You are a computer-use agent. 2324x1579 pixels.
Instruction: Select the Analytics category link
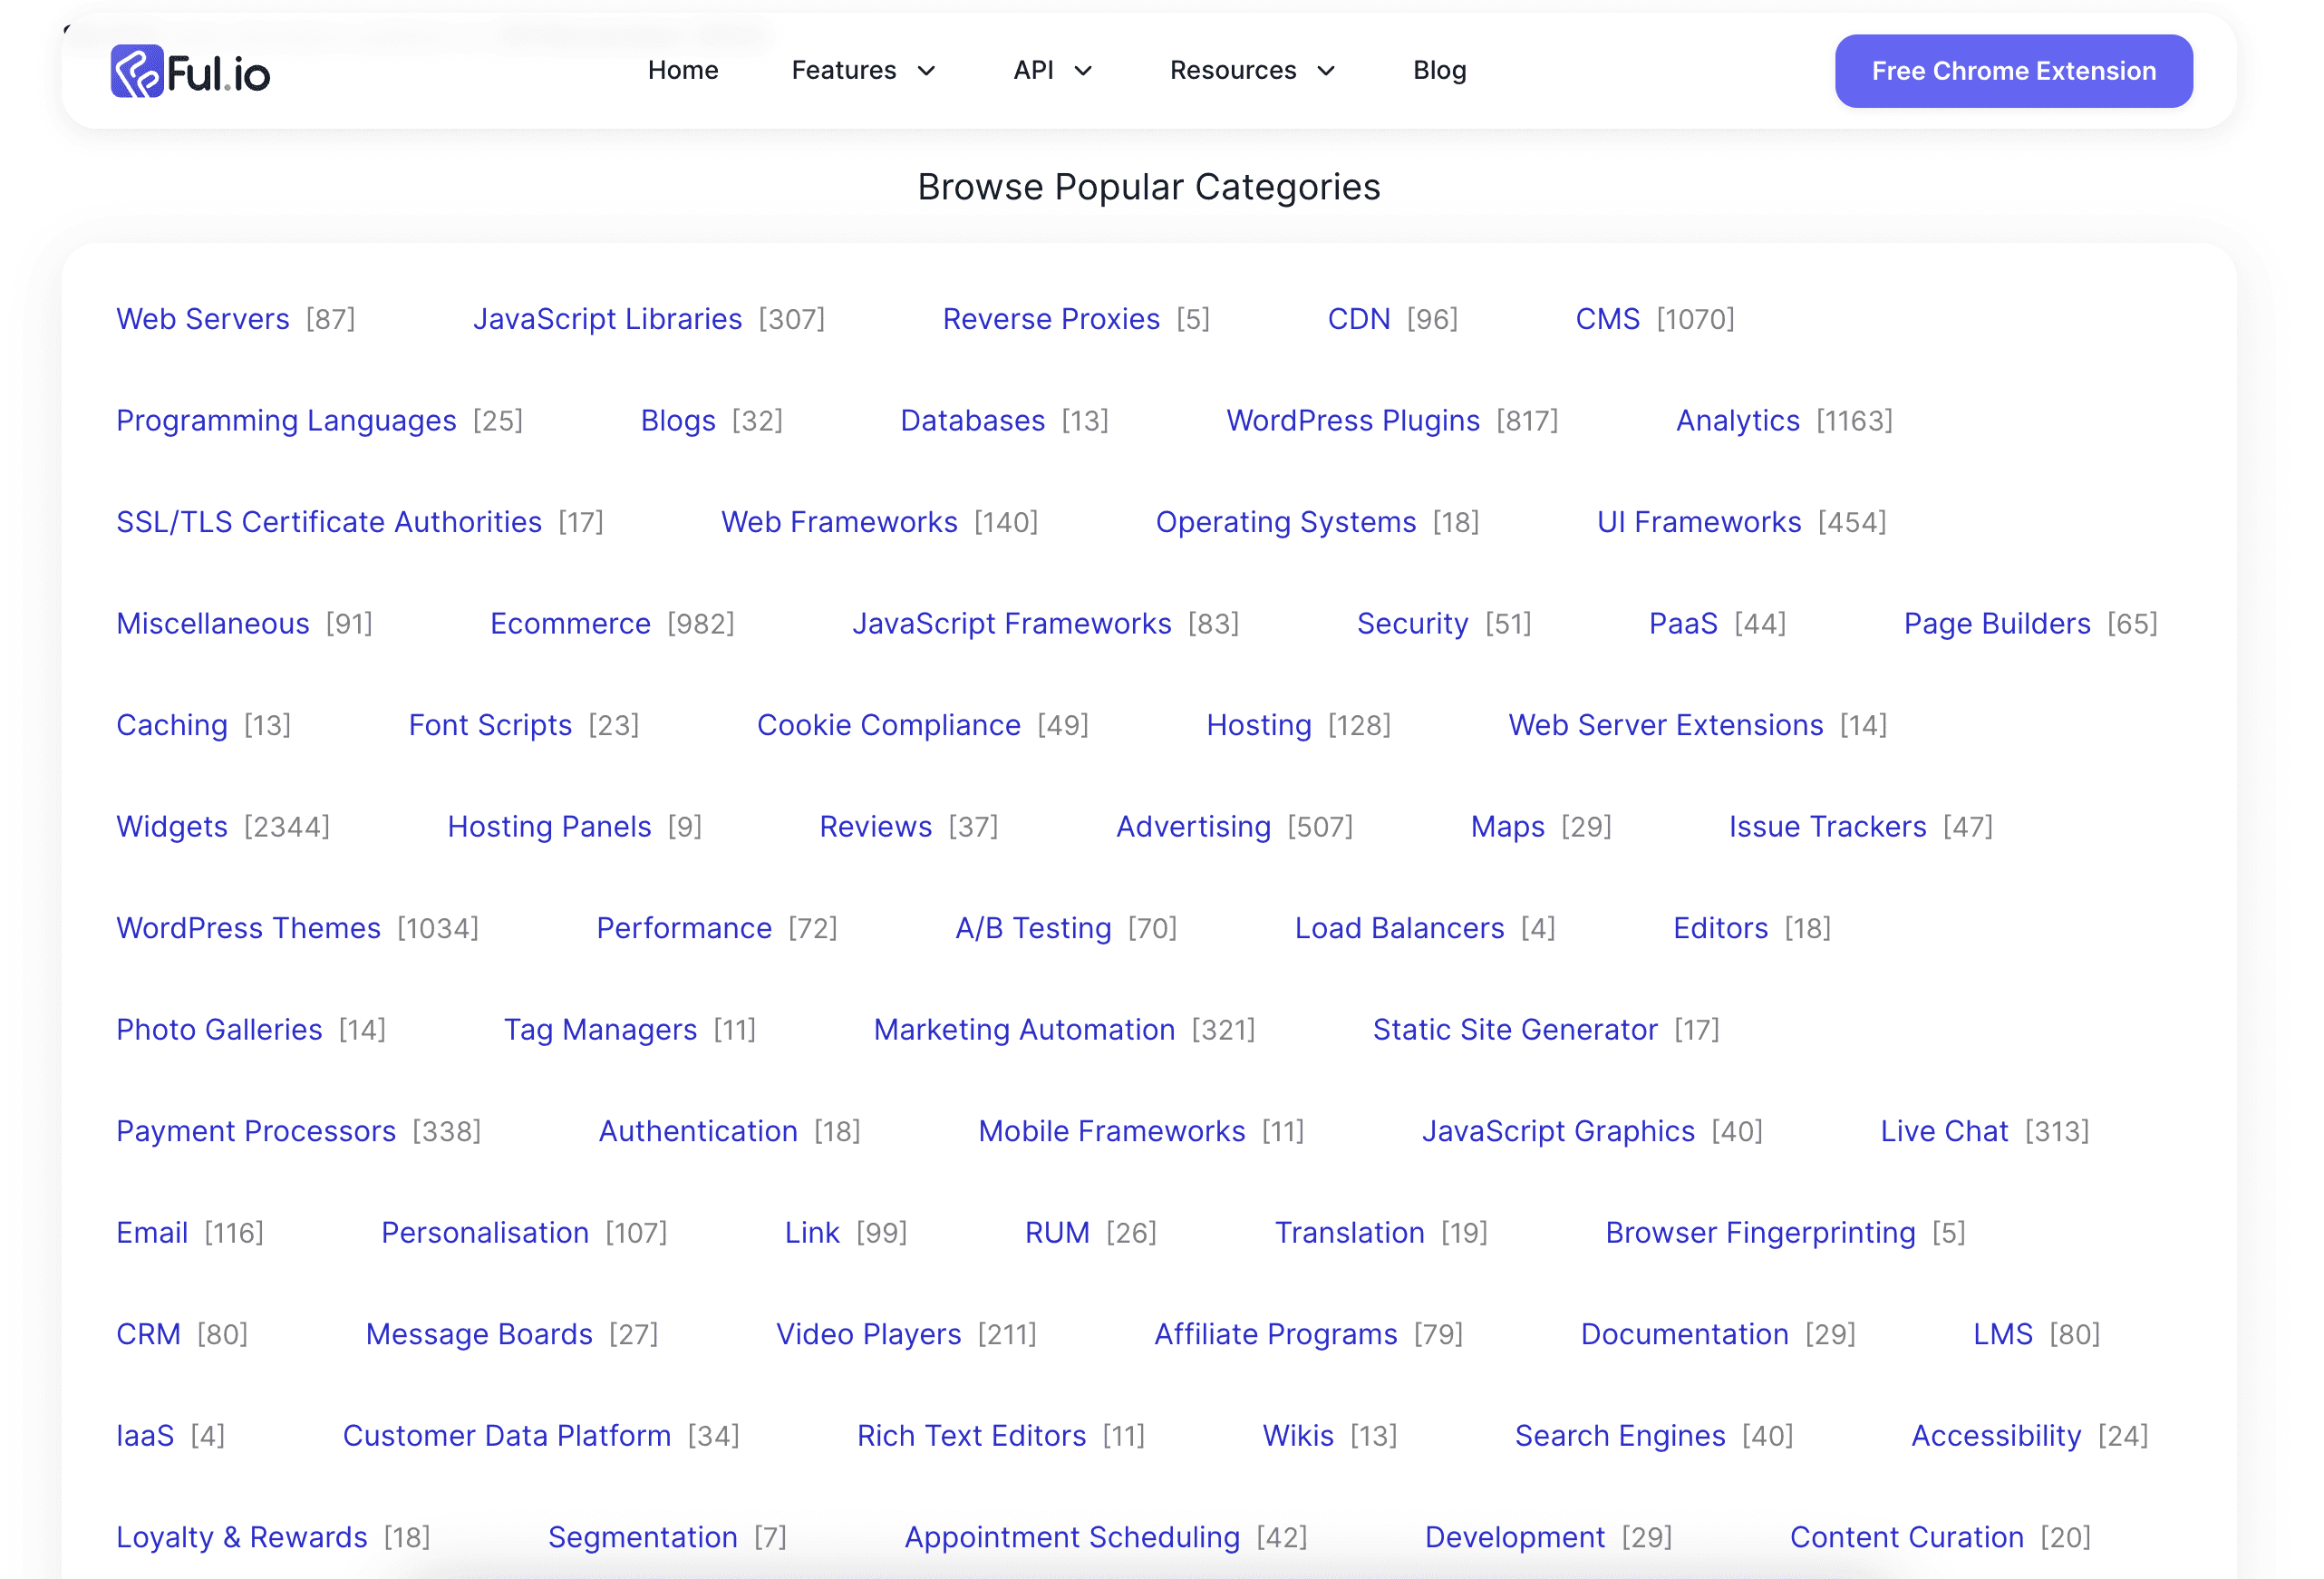tap(1737, 421)
